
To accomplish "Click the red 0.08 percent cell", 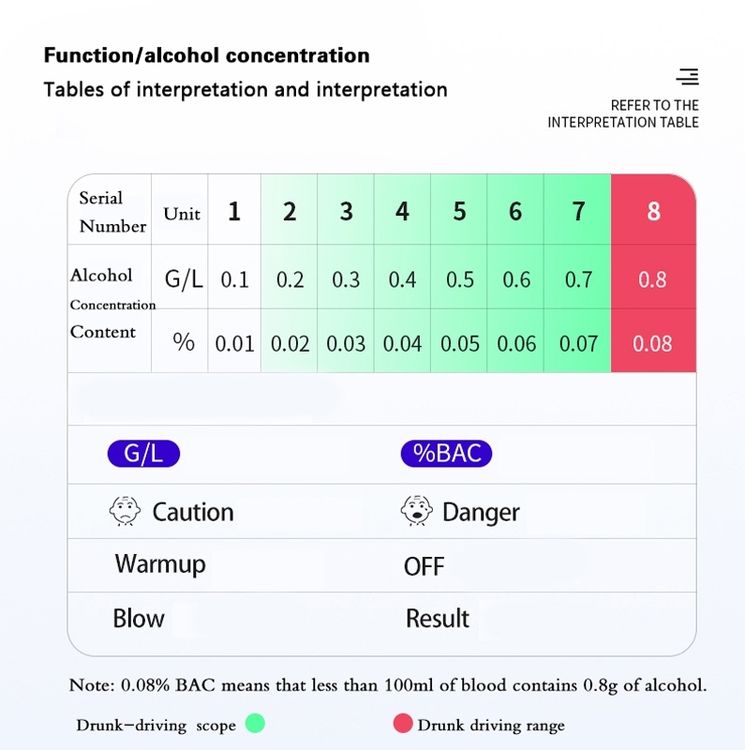I will [x=653, y=341].
